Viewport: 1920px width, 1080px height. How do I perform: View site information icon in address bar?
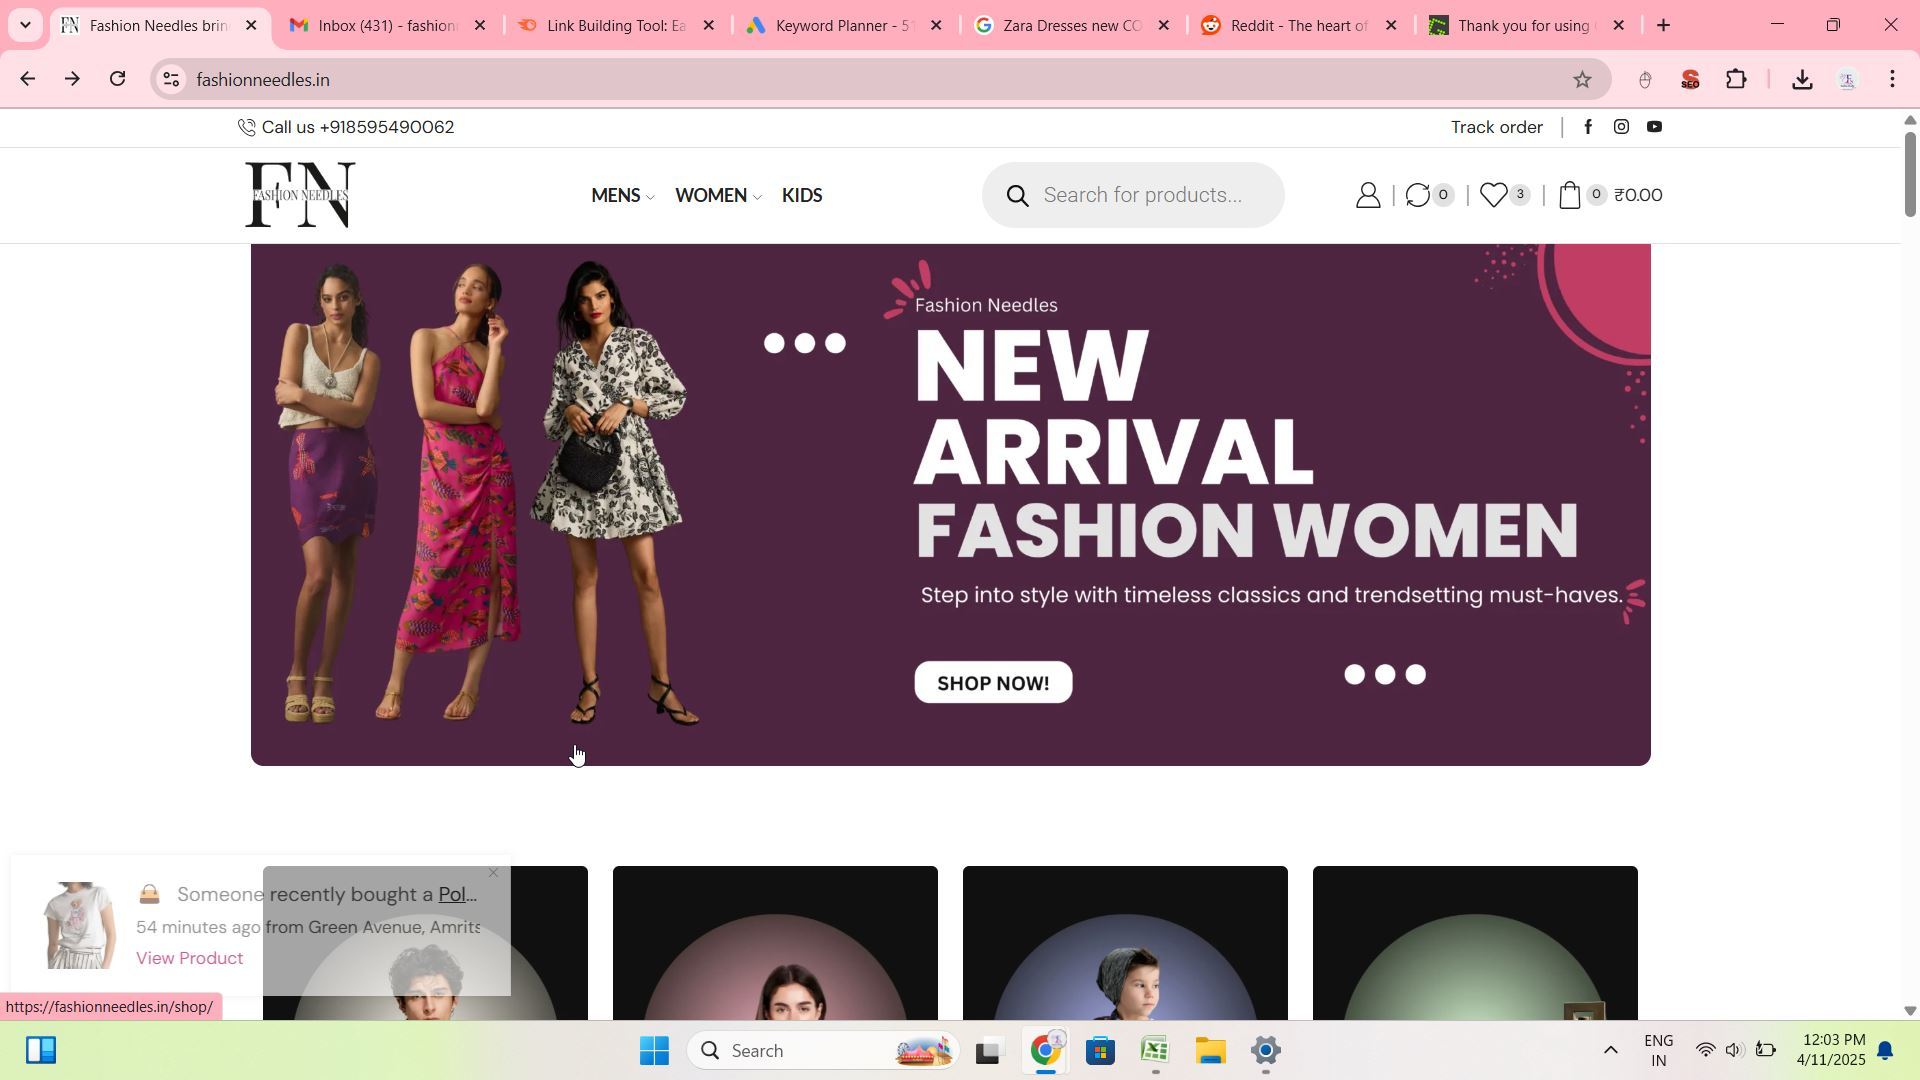pos(171,80)
